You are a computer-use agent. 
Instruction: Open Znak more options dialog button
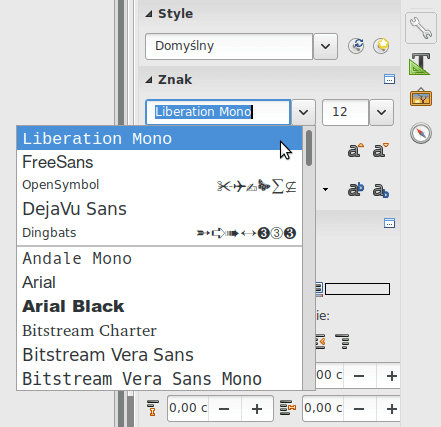pos(389,79)
